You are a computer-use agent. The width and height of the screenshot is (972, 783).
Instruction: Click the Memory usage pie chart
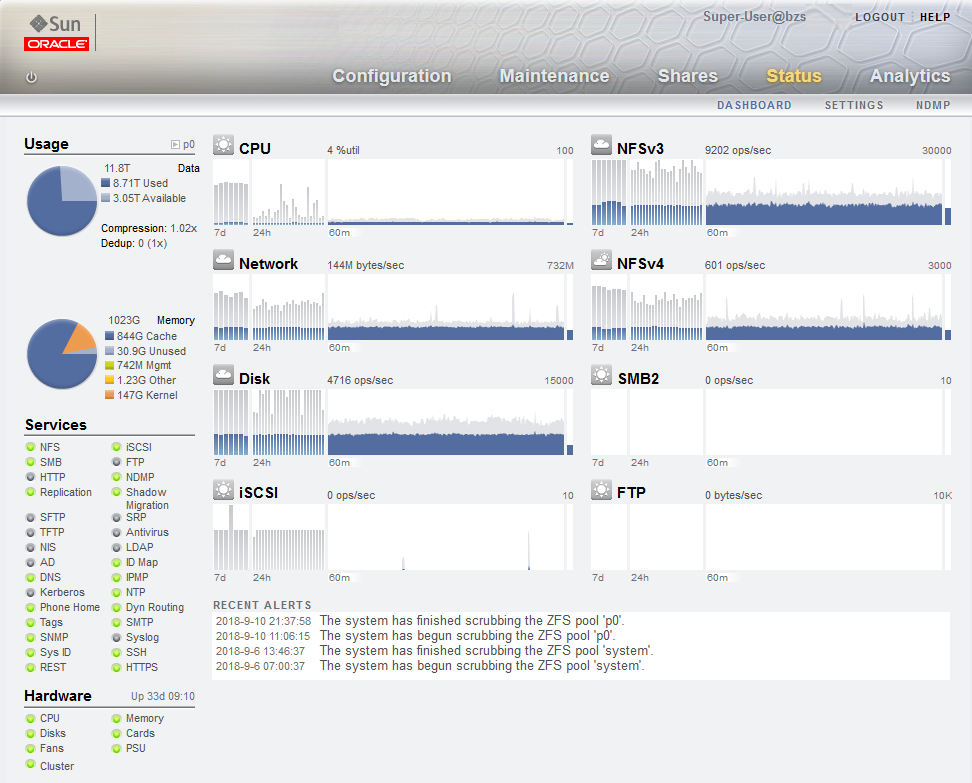62,354
